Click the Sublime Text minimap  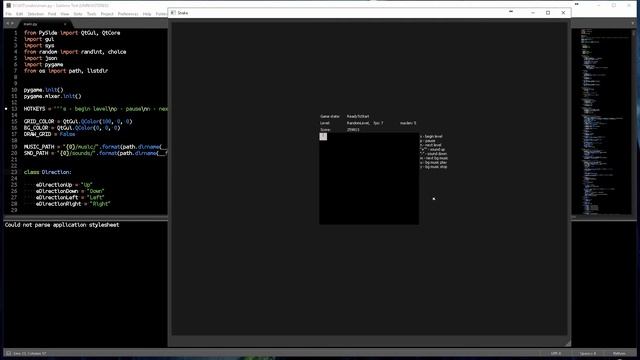pyautogui.click(x=605, y=121)
